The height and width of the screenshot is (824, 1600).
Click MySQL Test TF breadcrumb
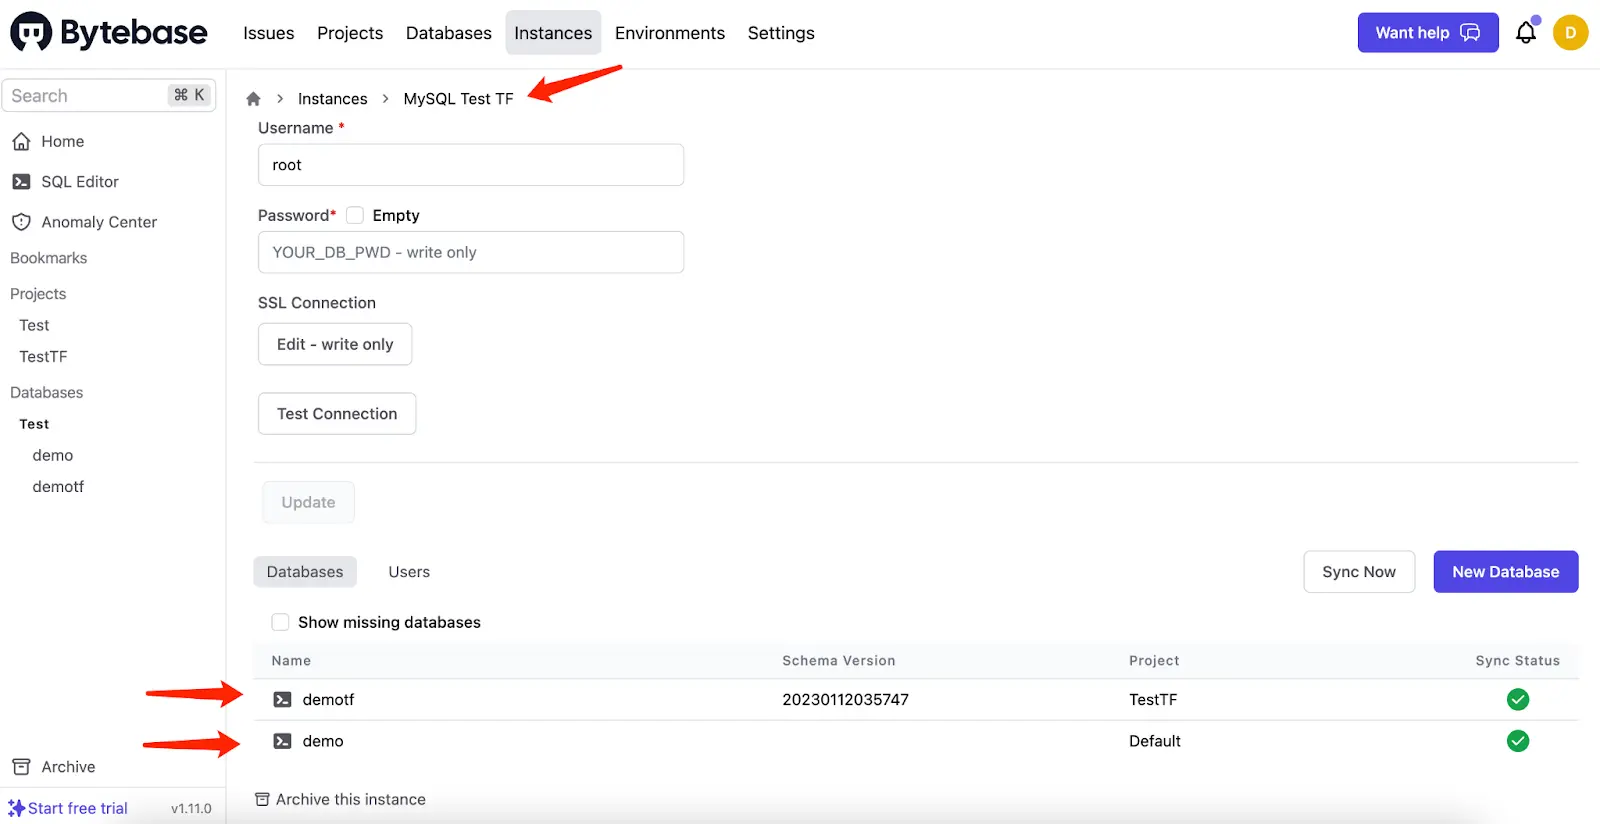click(x=458, y=99)
